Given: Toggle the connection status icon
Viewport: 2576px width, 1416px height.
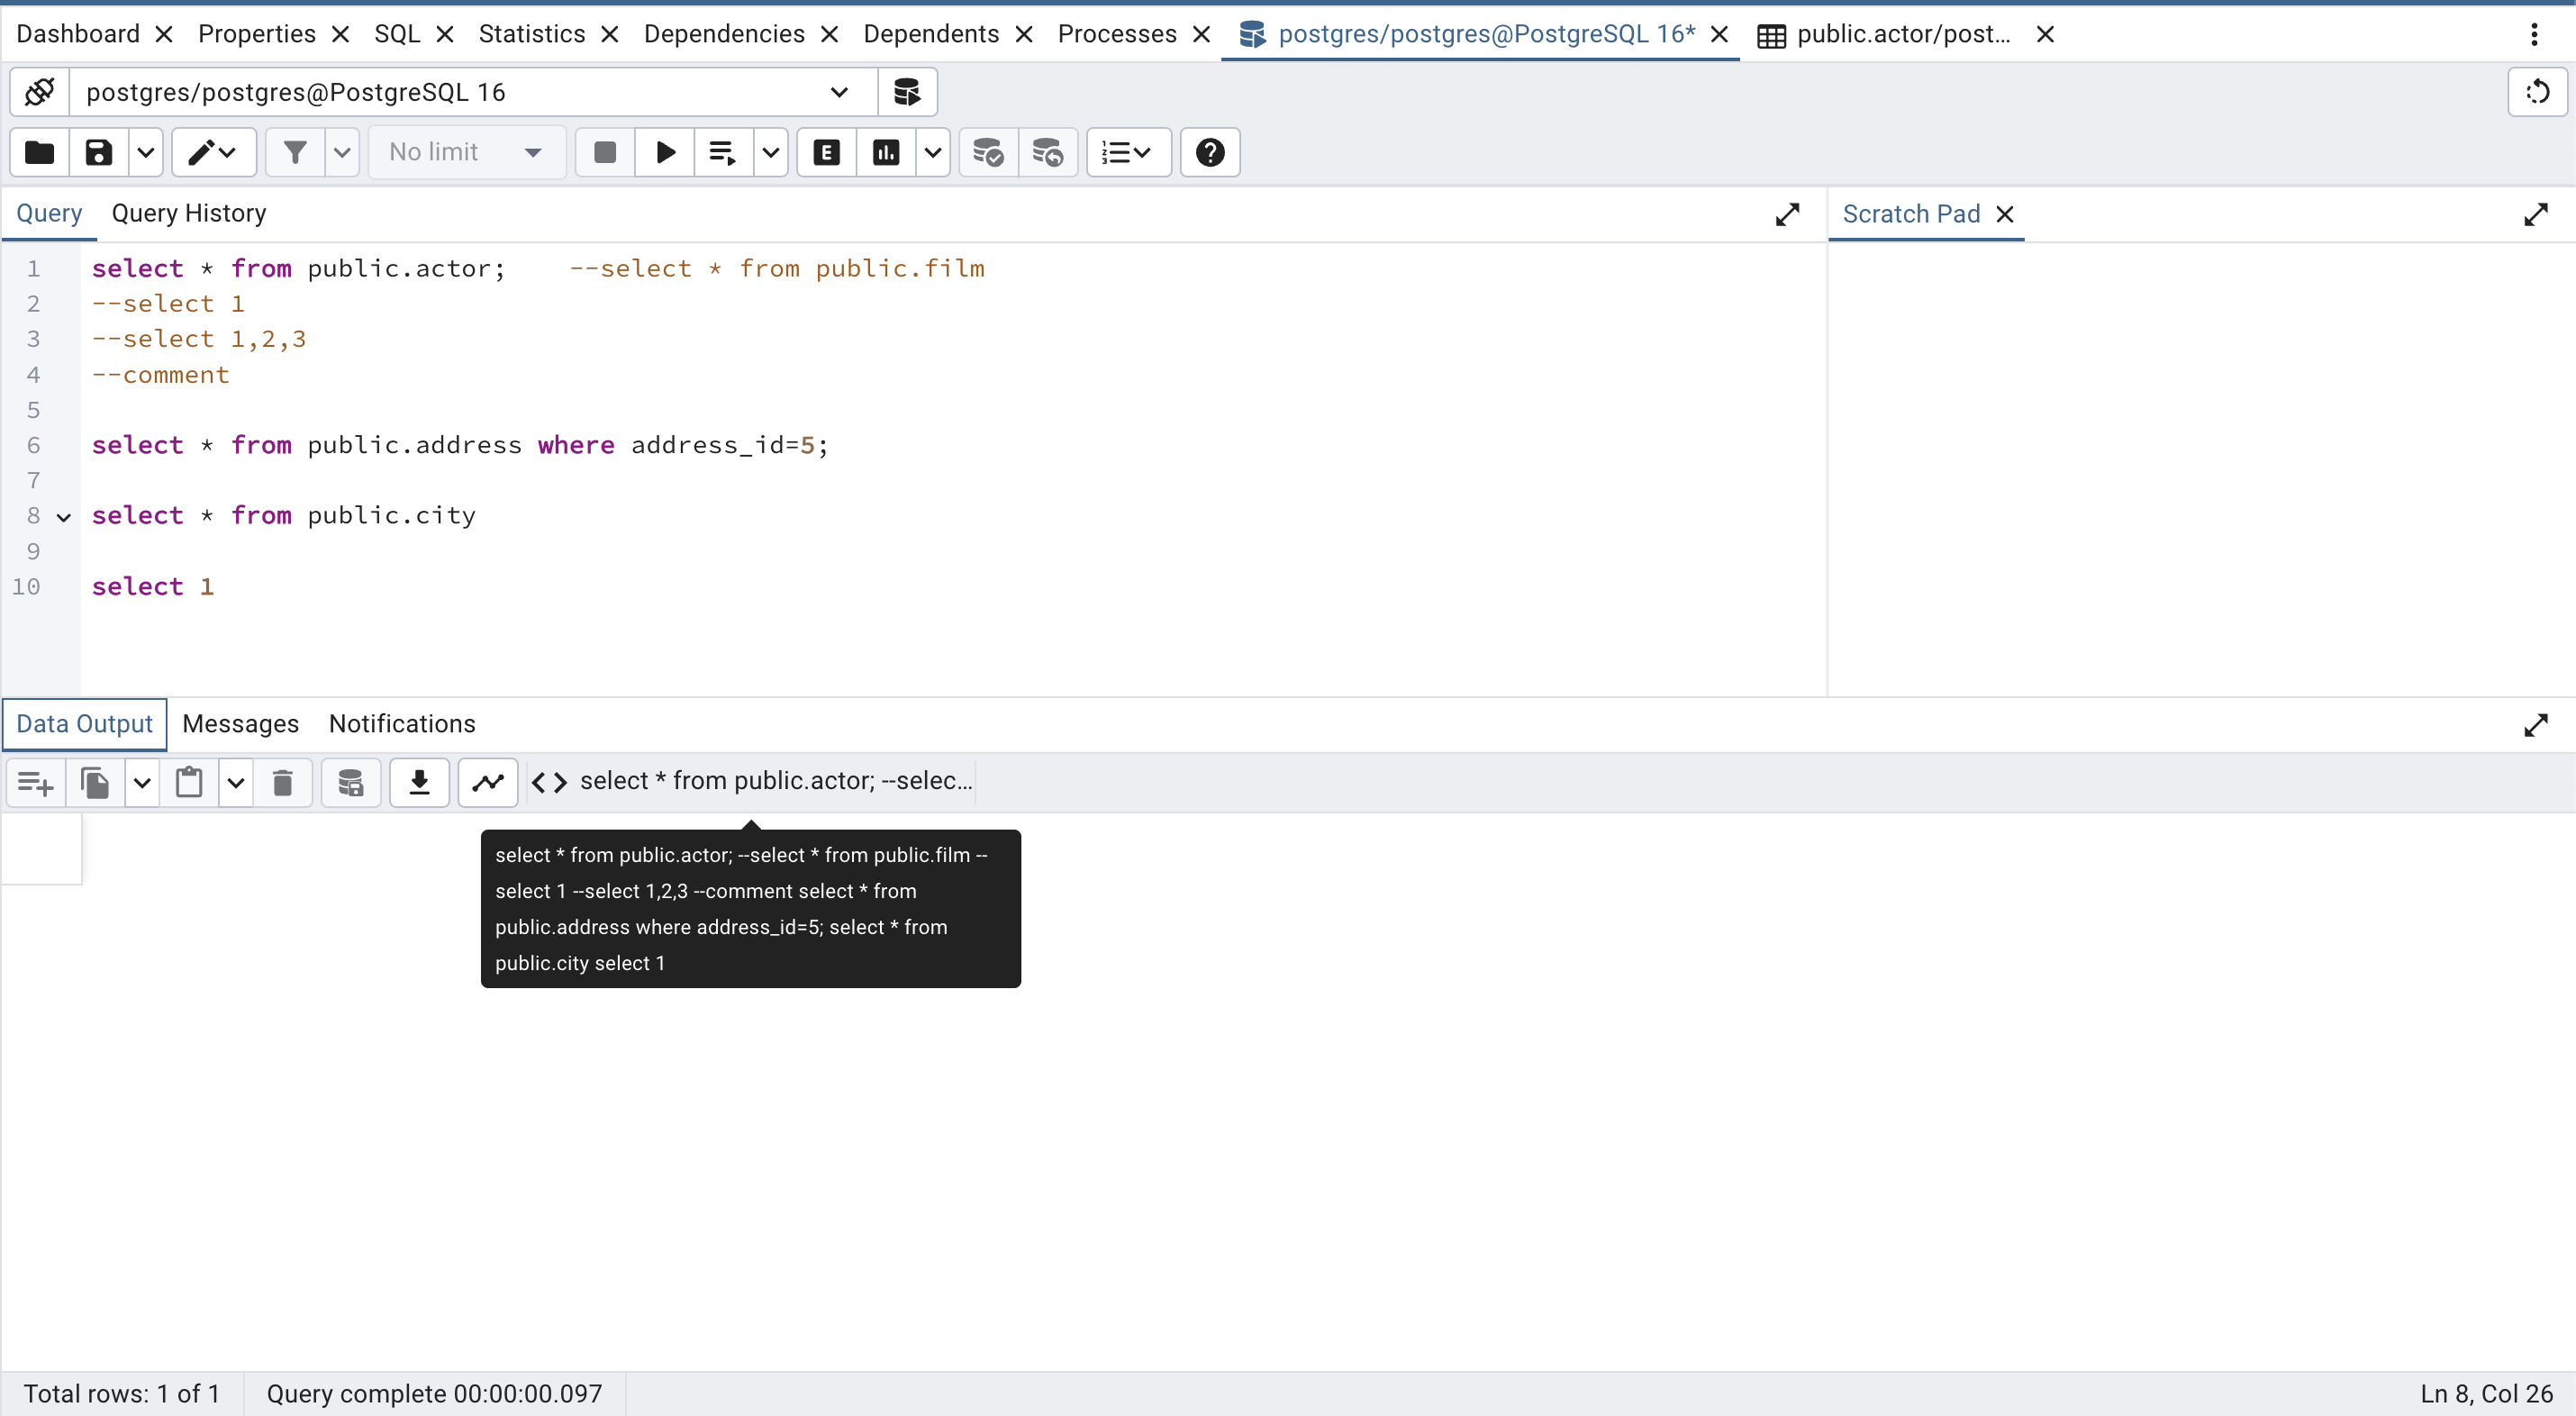Looking at the screenshot, I should [40, 92].
